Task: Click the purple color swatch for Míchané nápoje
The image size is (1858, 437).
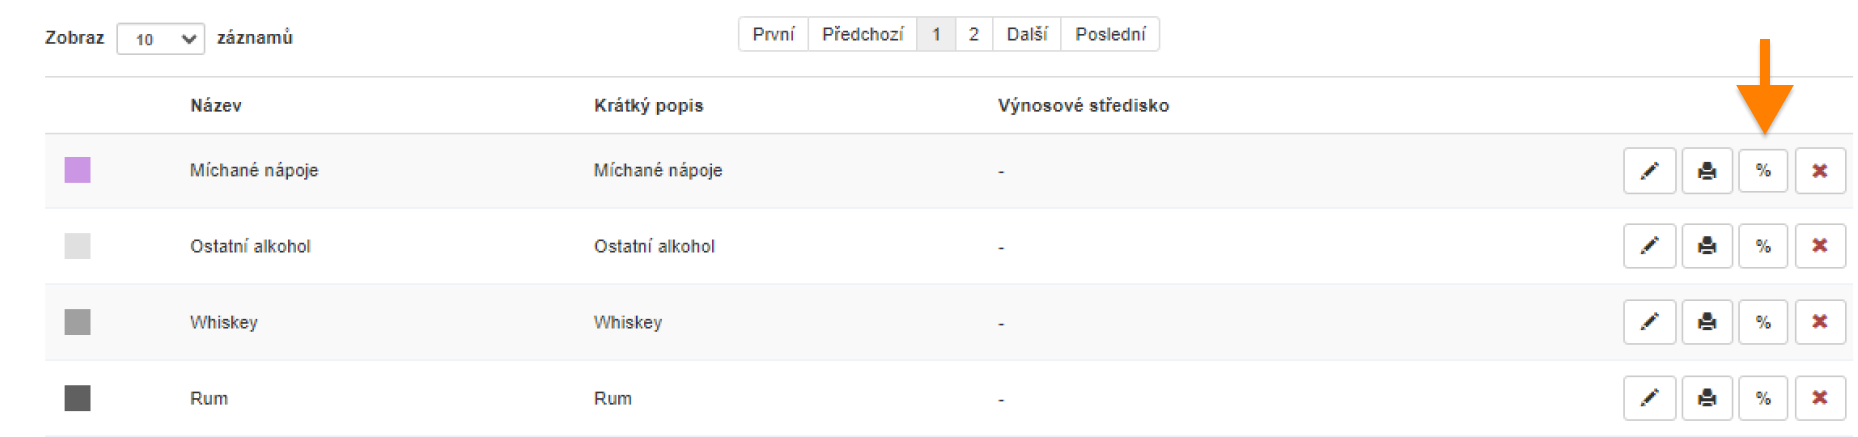Action: coord(78,170)
